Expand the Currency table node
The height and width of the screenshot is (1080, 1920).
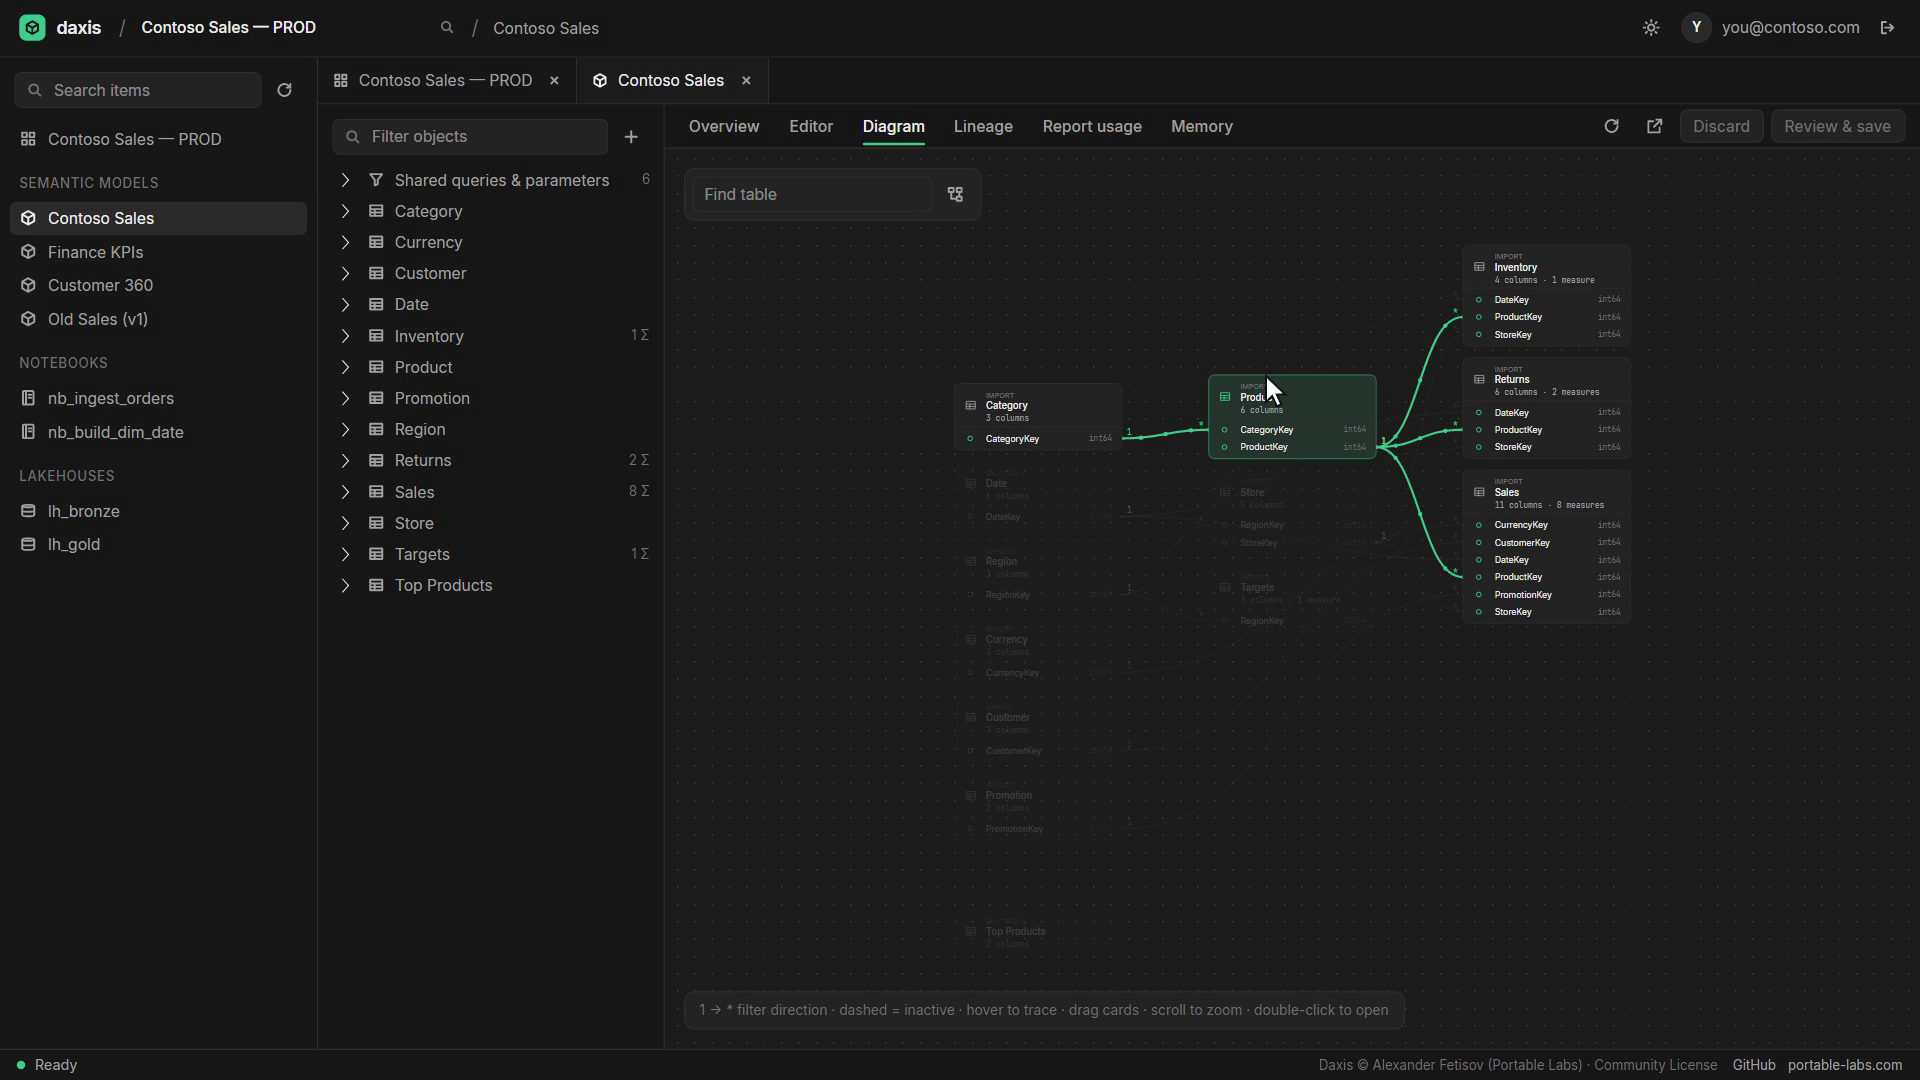click(x=345, y=242)
